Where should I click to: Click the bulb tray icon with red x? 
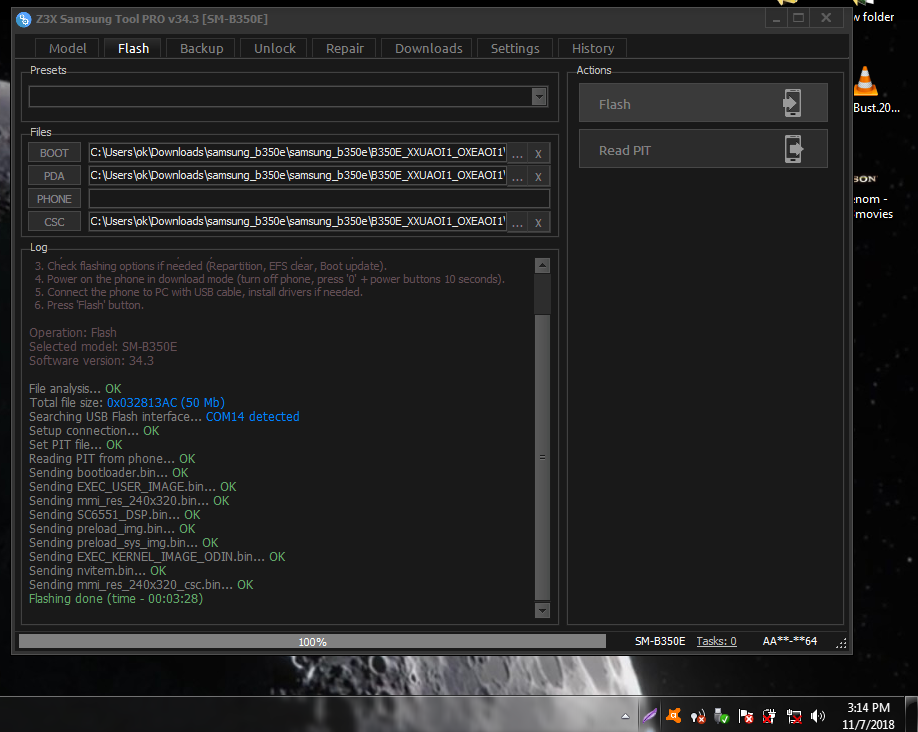698,716
